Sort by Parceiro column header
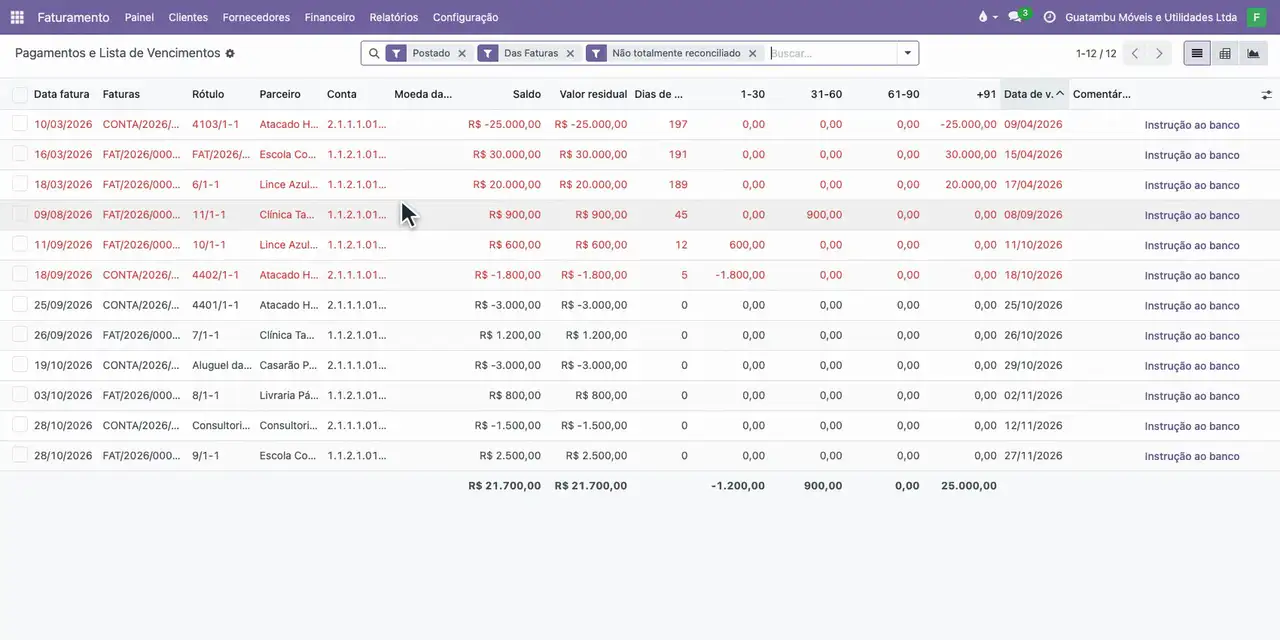Image resolution: width=1280 pixels, height=640 pixels. (280, 94)
